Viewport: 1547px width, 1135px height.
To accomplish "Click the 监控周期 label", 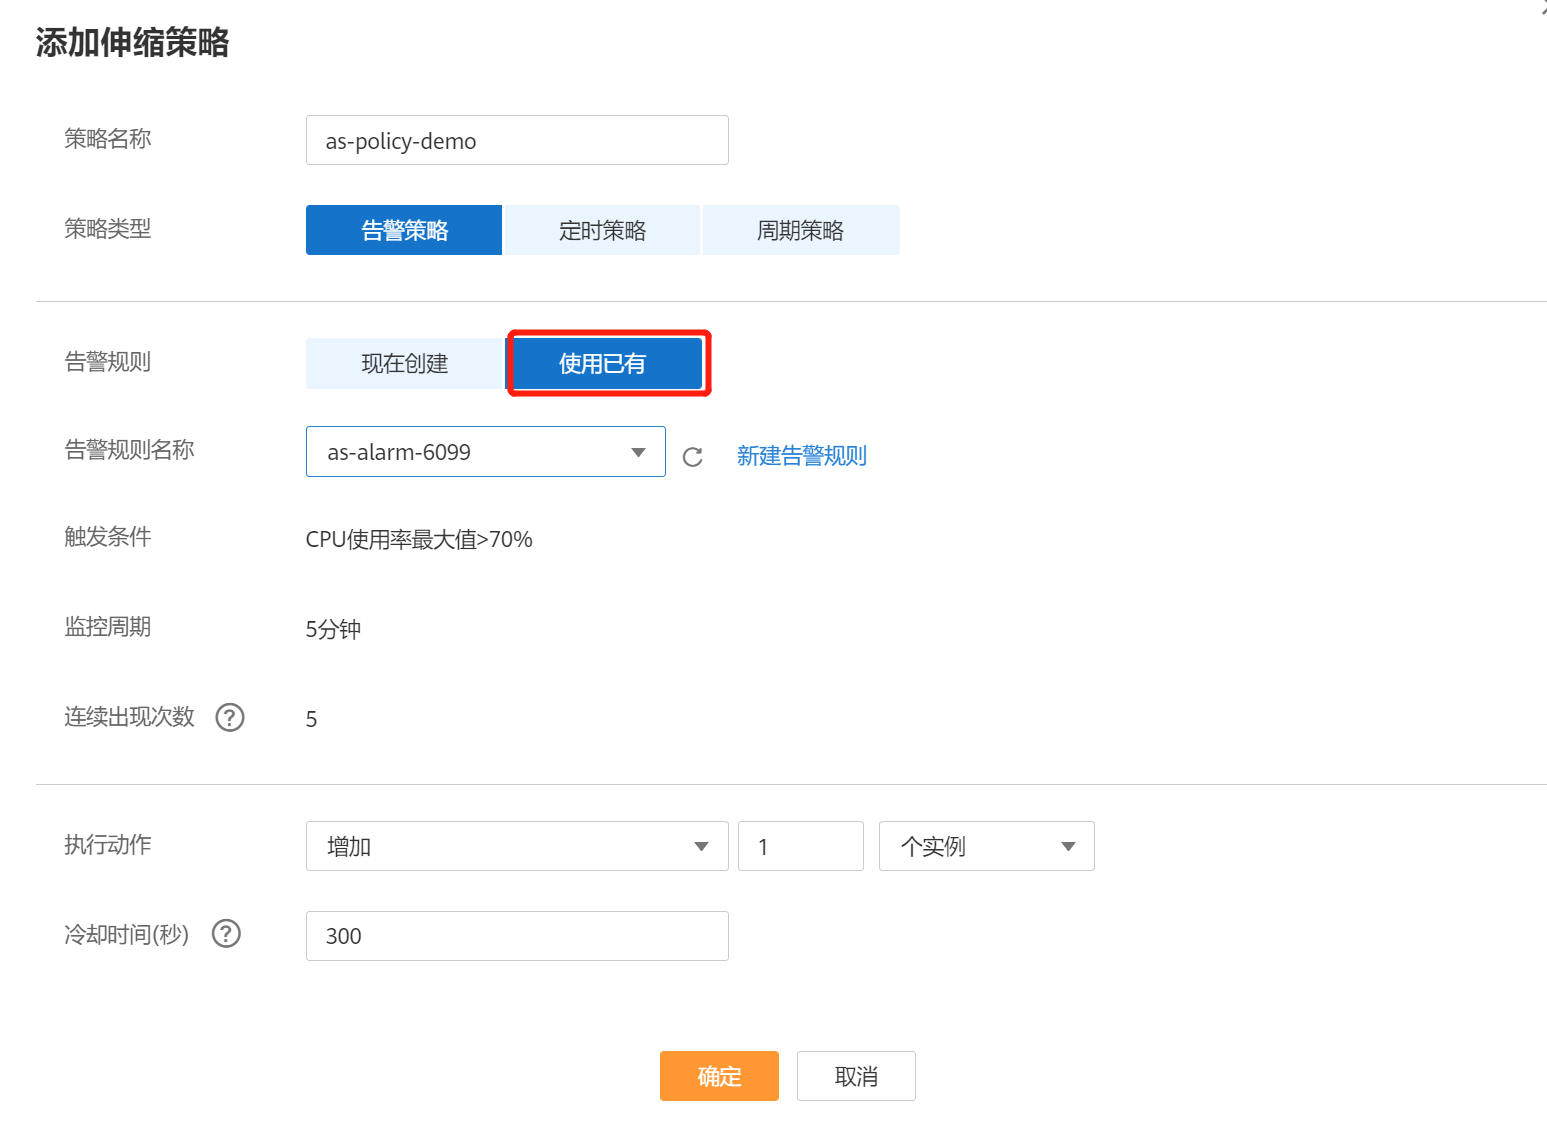I will tap(108, 627).
